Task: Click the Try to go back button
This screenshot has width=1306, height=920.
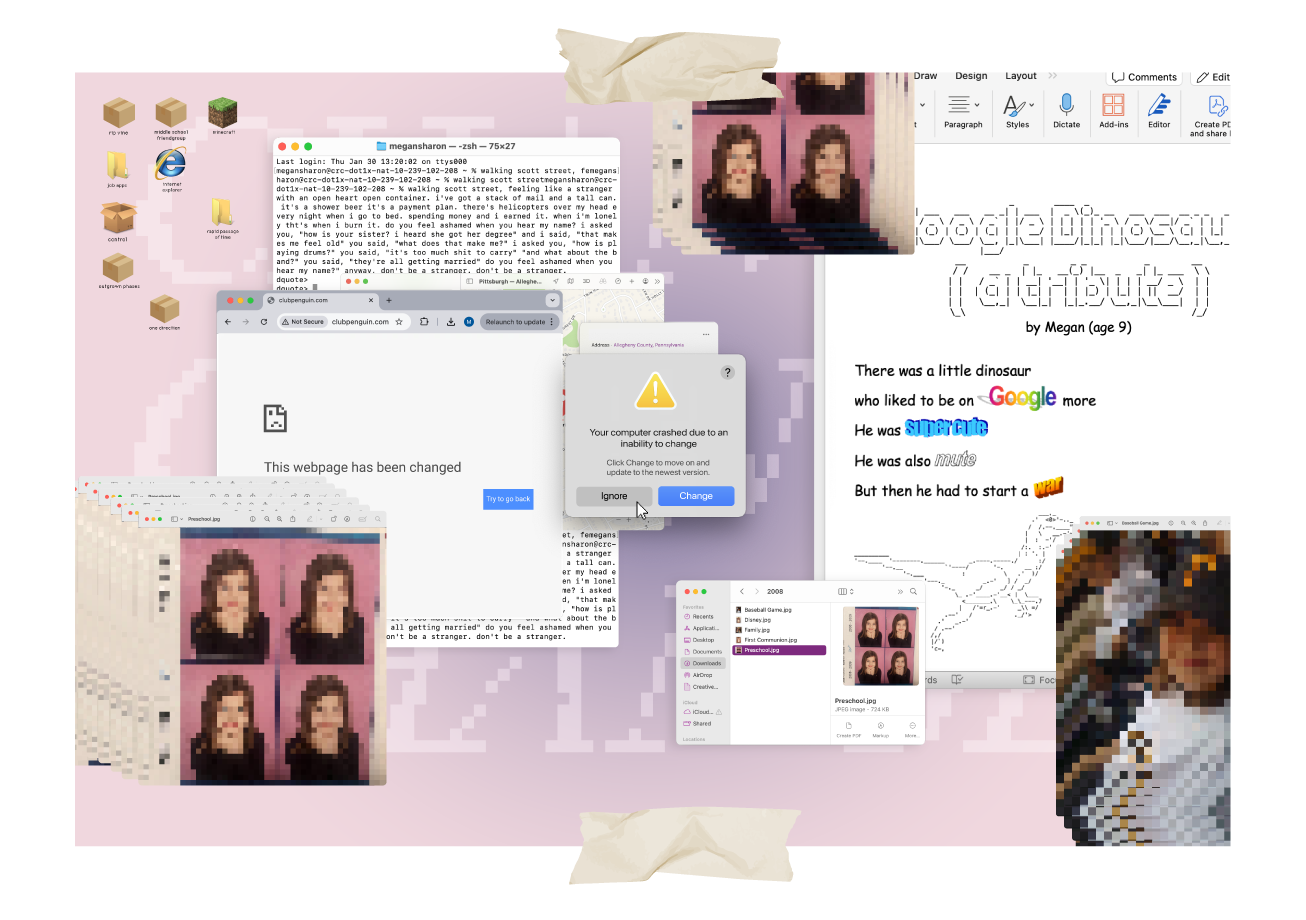Action: [x=508, y=499]
